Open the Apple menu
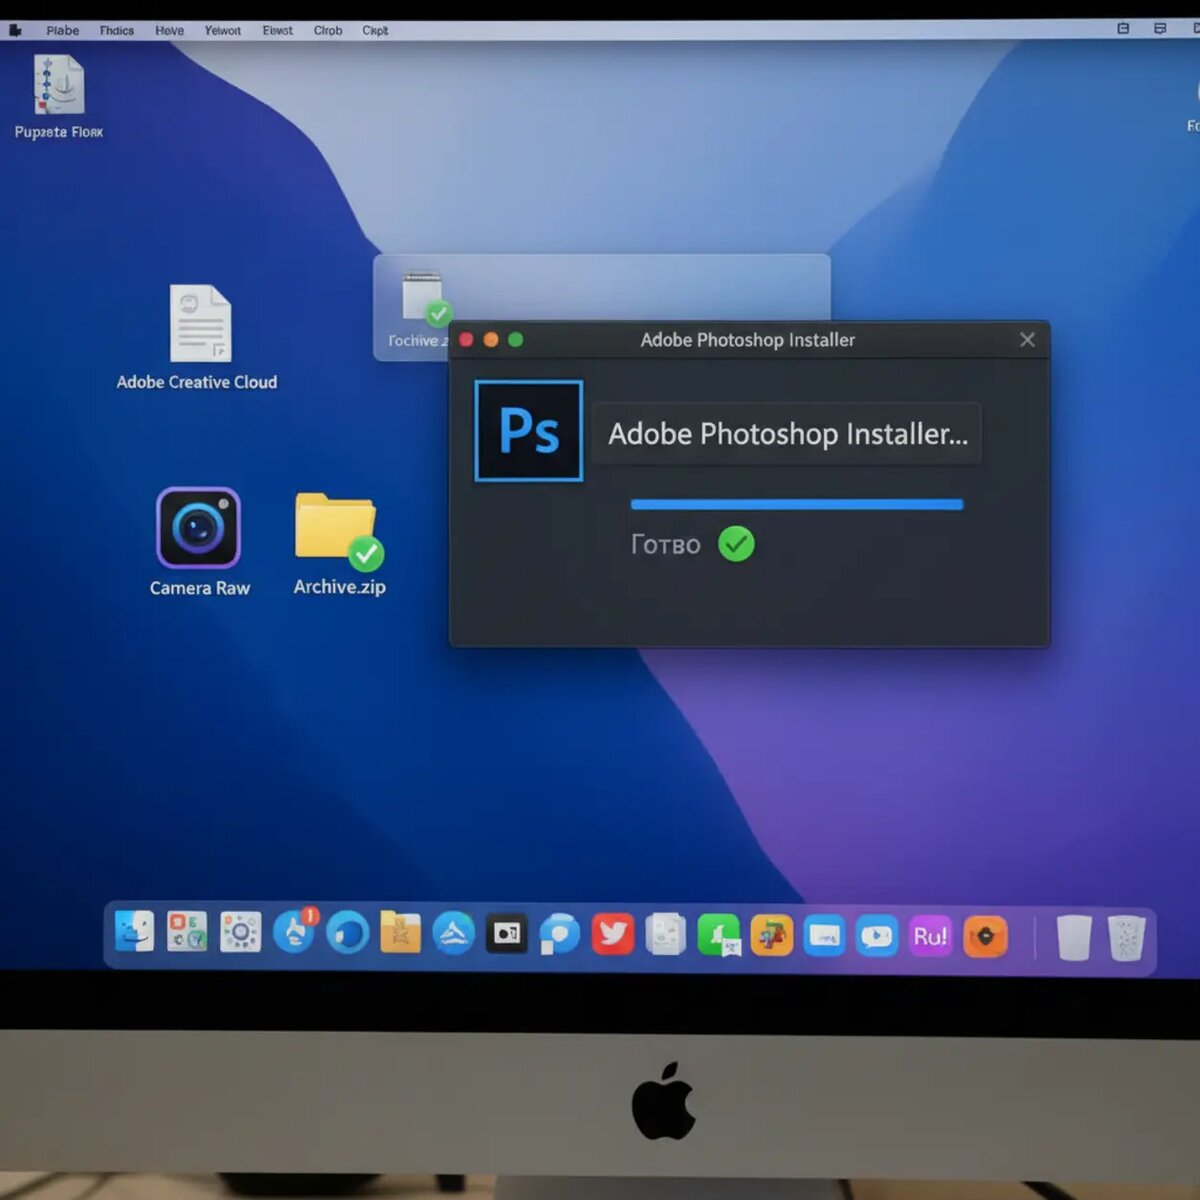 (15, 30)
